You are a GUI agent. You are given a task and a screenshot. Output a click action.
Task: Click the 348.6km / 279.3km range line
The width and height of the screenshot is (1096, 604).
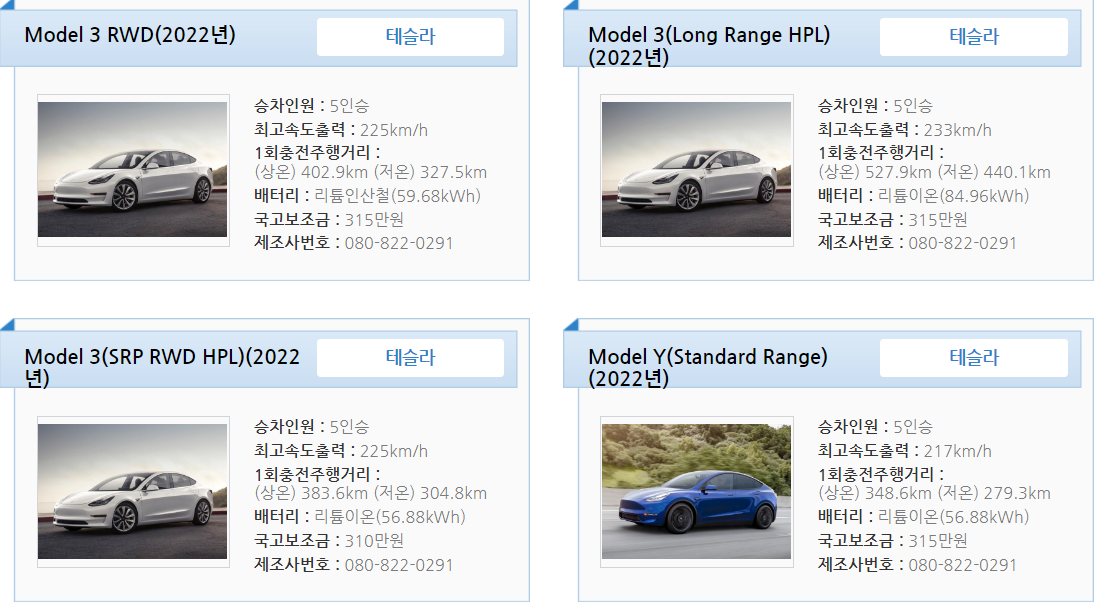point(935,494)
